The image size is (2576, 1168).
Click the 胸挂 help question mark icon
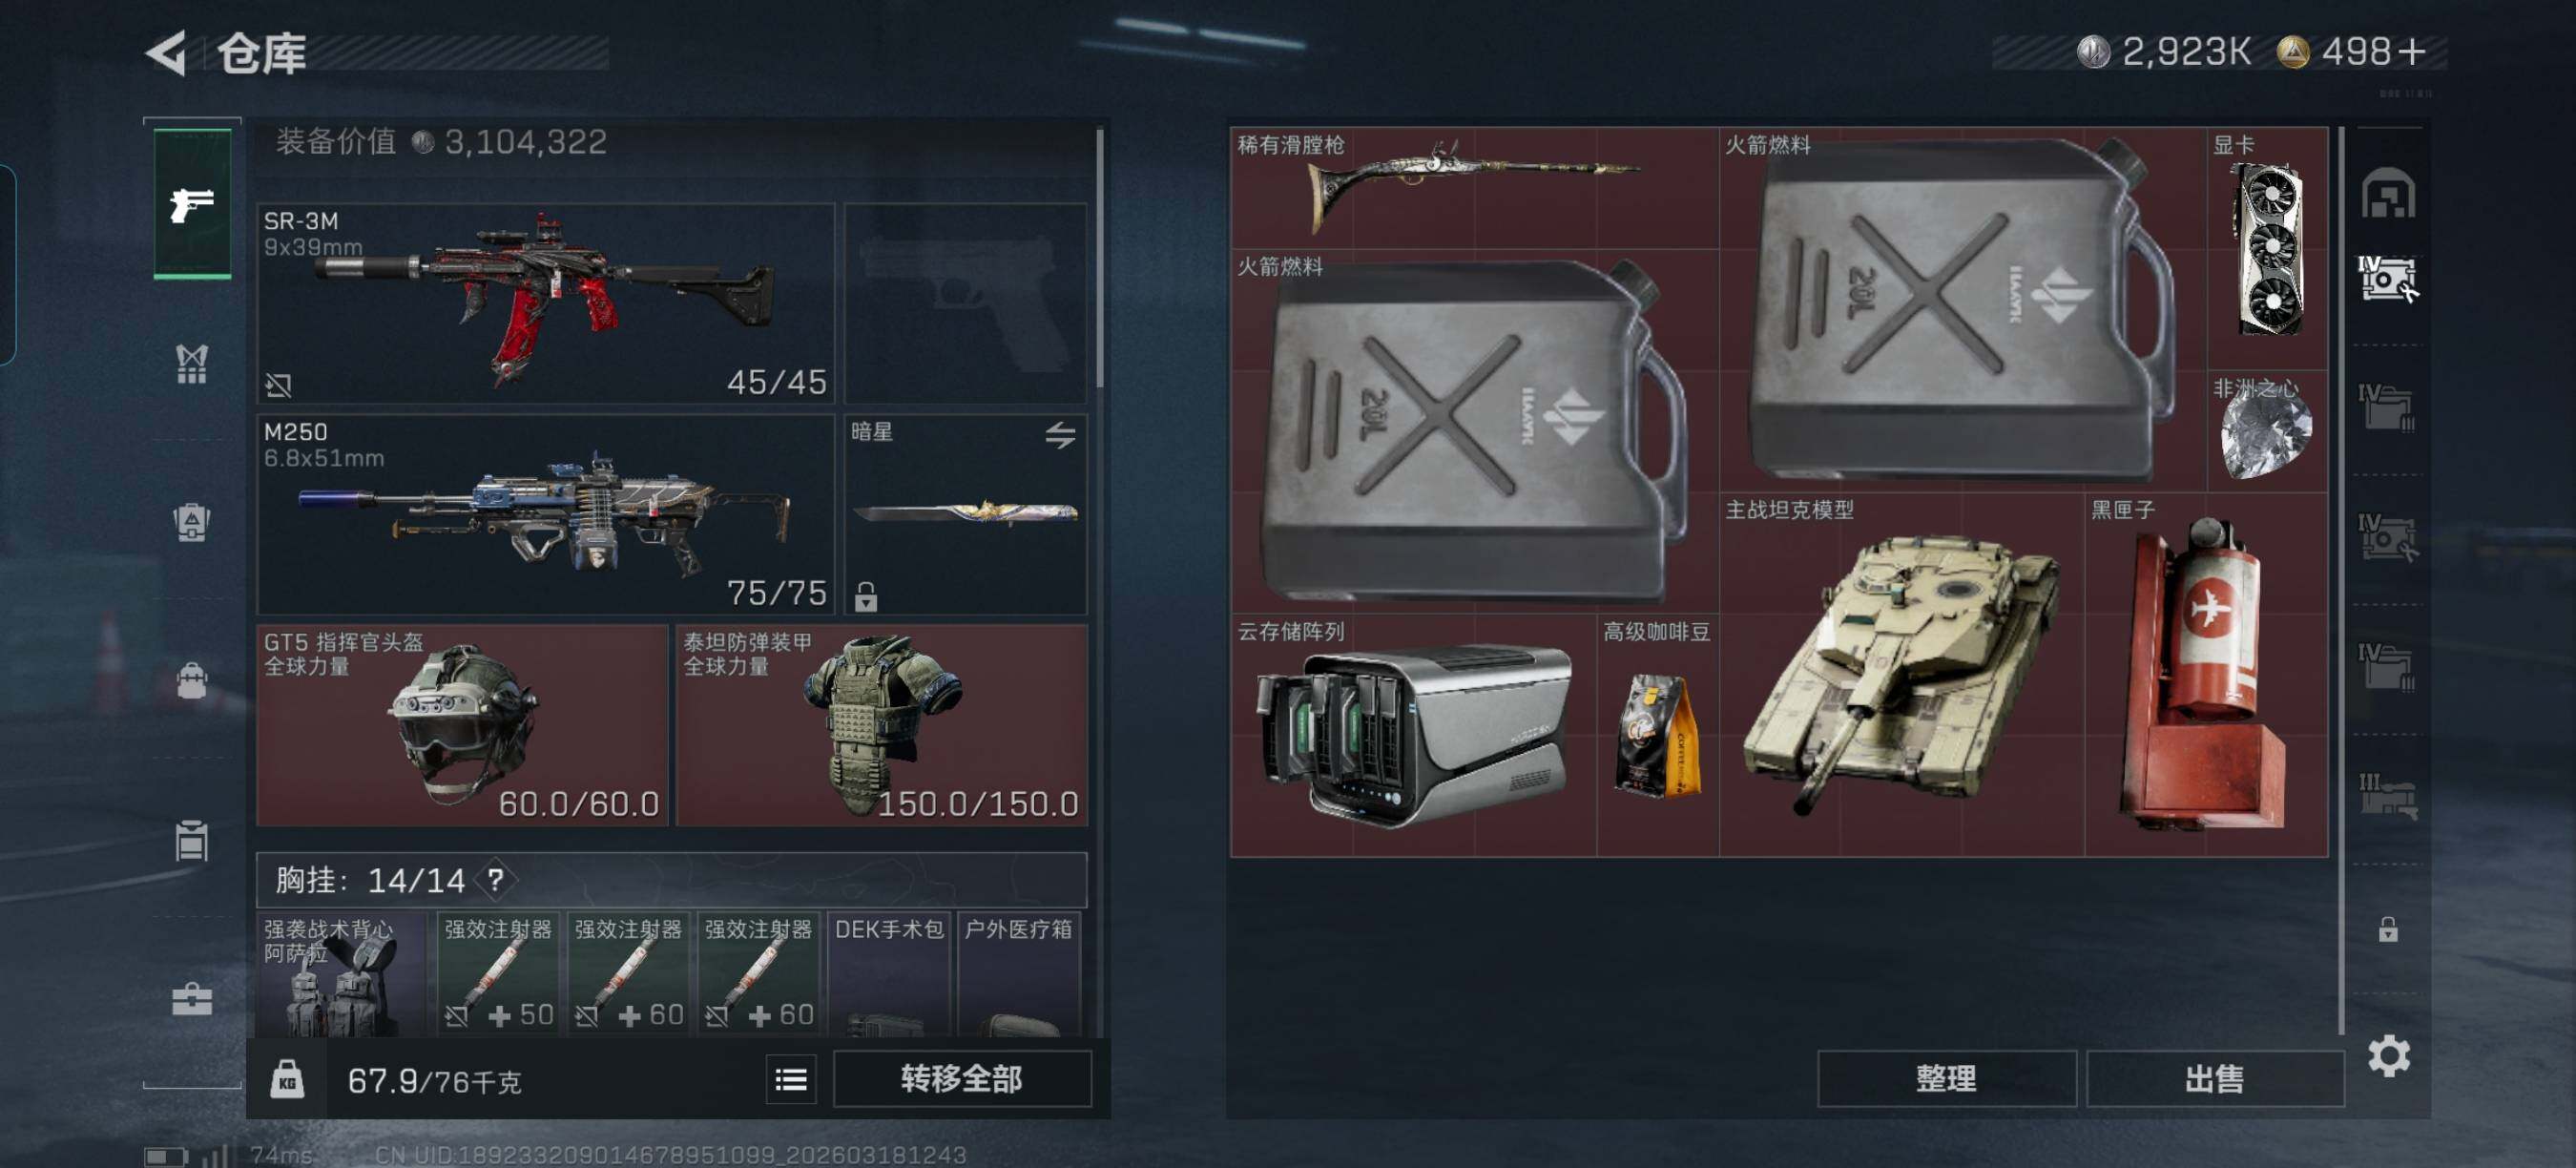pyautogui.click(x=495, y=880)
